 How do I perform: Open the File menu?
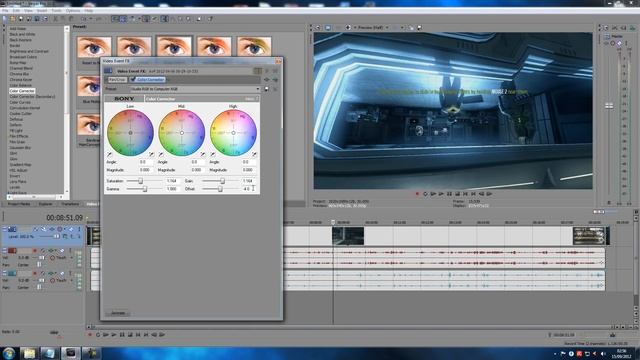5,11
